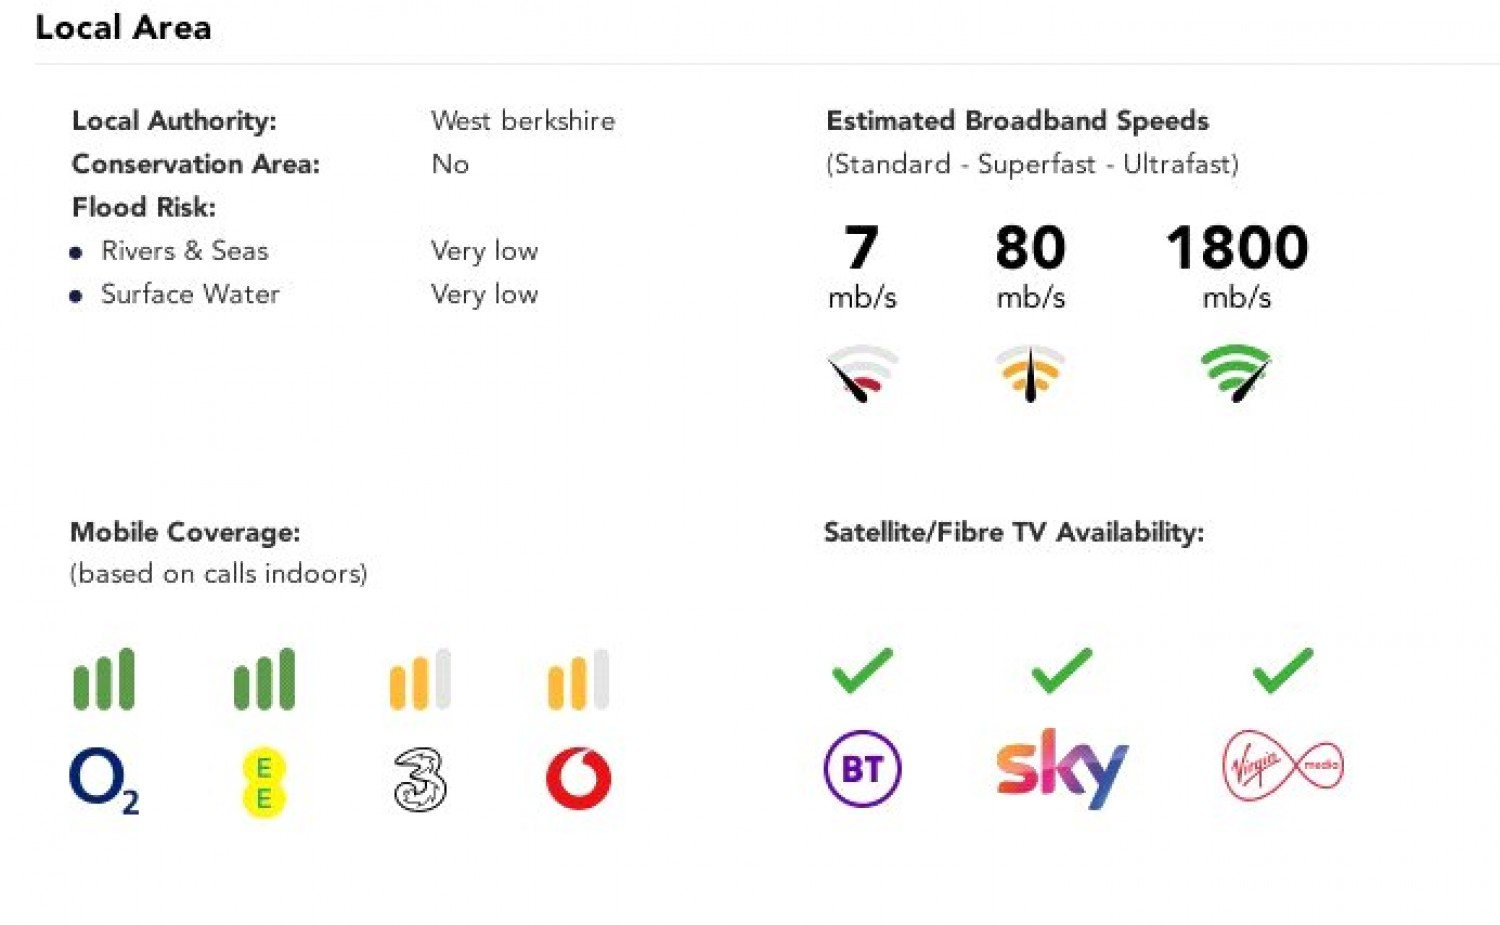Click the green ultrafast speed gauge icon

[1236, 372]
